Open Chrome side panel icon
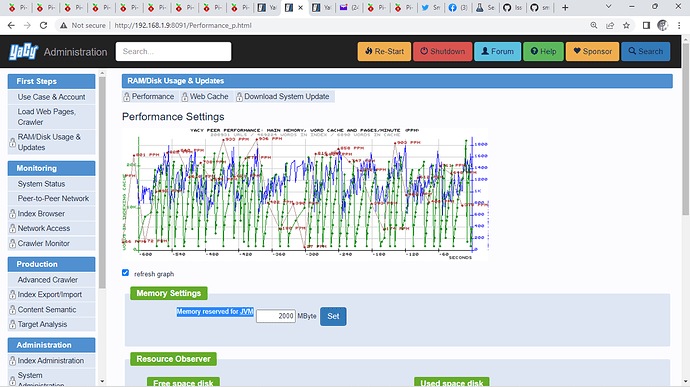 pos(646,26)
